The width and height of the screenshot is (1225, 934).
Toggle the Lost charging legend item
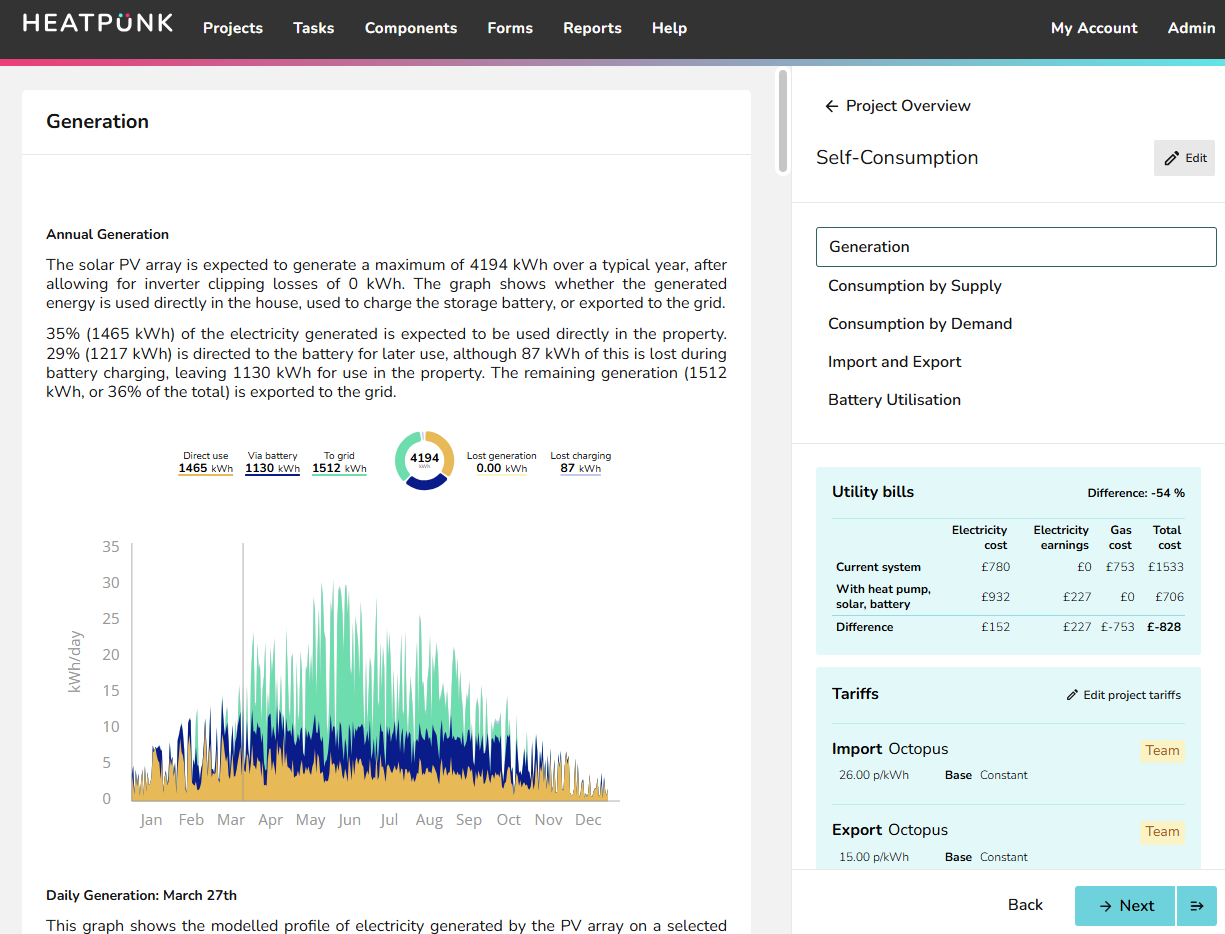point(580,462)
